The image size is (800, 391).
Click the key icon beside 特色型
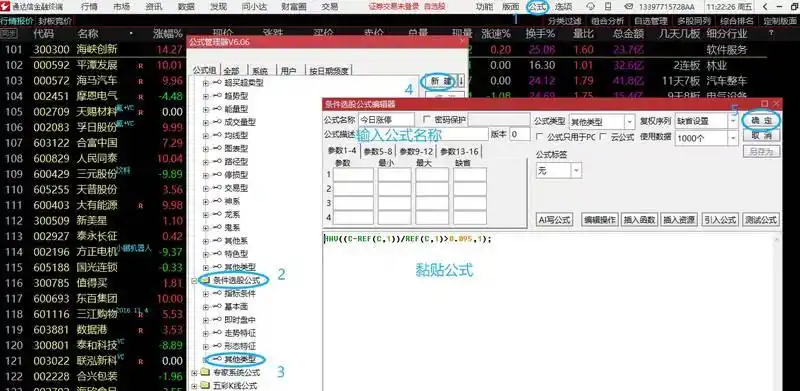pos(216,254)
